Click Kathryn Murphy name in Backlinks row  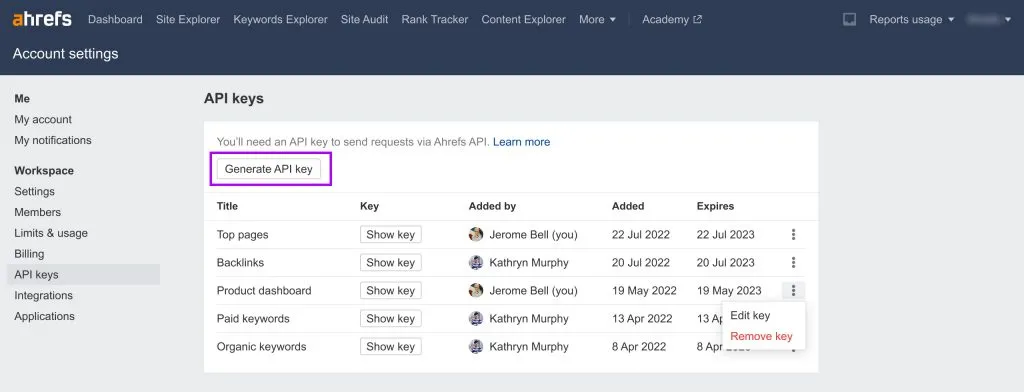point(529,263)
